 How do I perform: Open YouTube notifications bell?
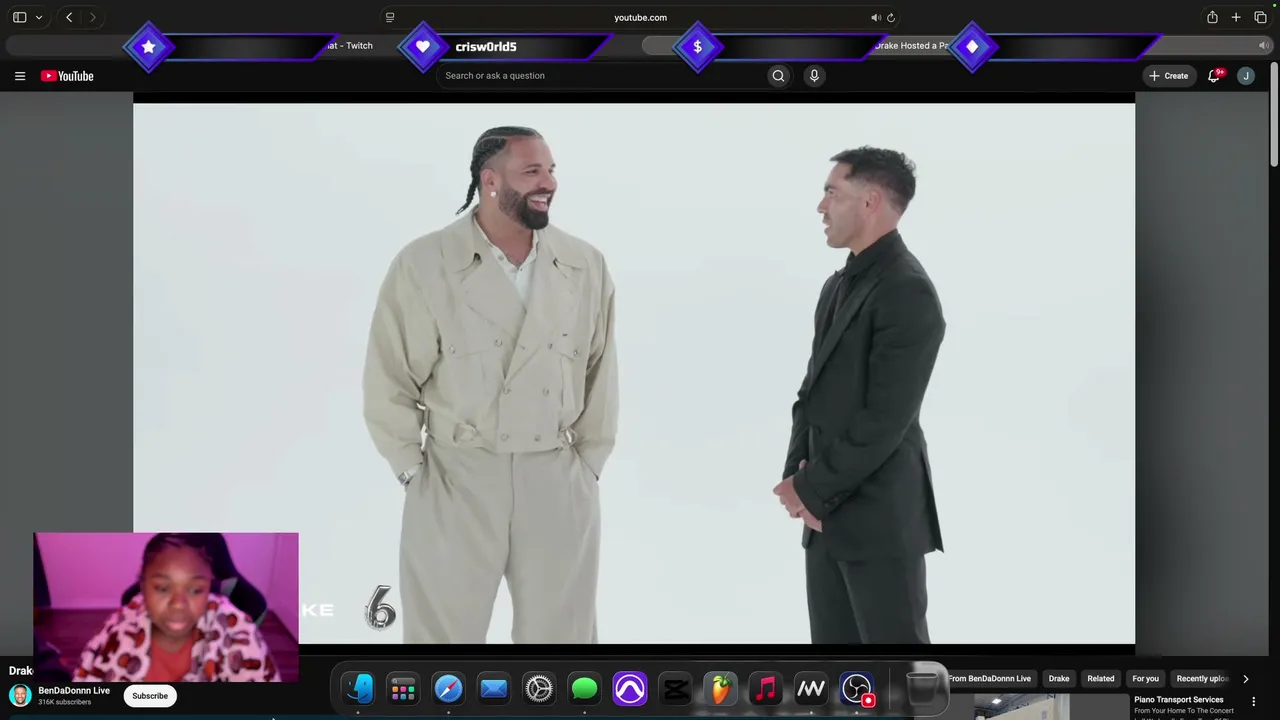click(x=1214, y=76)
